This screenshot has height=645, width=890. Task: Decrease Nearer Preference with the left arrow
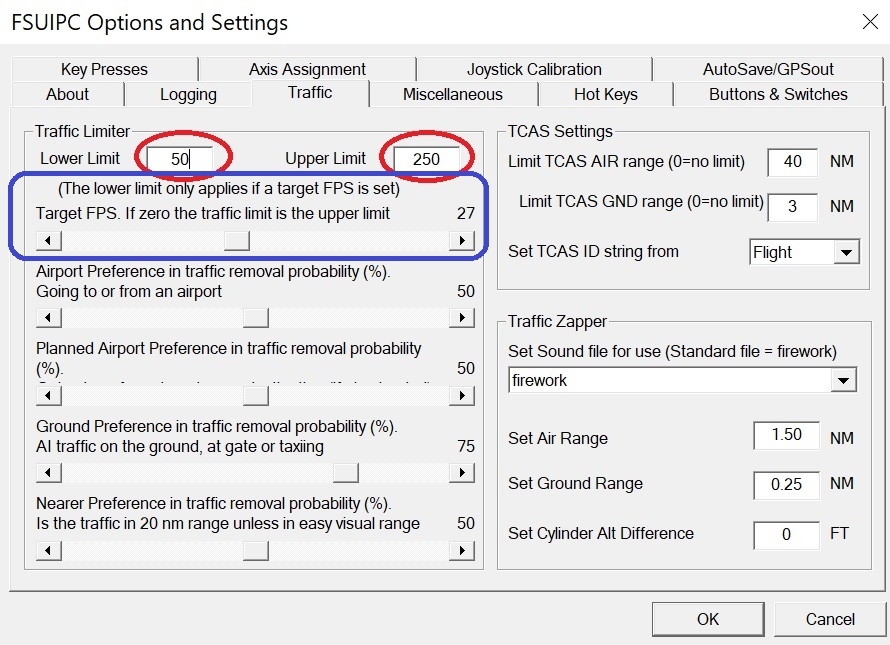pyautogui.click(x=49, y=551)
